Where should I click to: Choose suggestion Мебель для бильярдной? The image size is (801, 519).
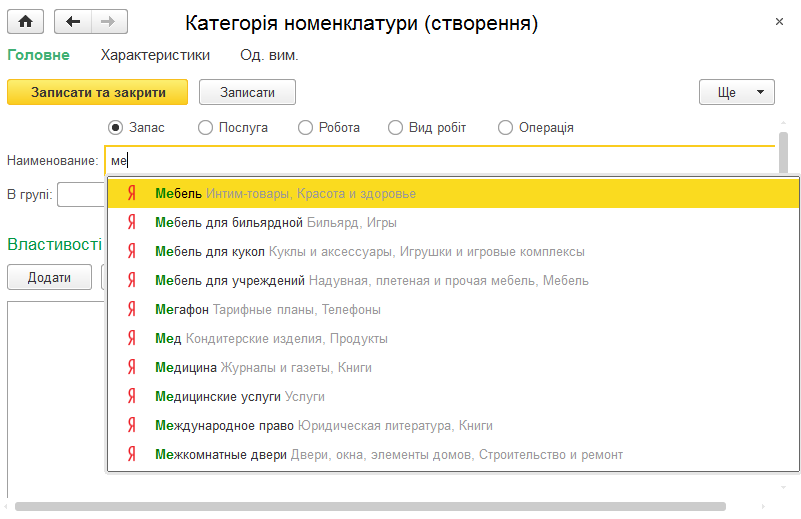point(453,222)
